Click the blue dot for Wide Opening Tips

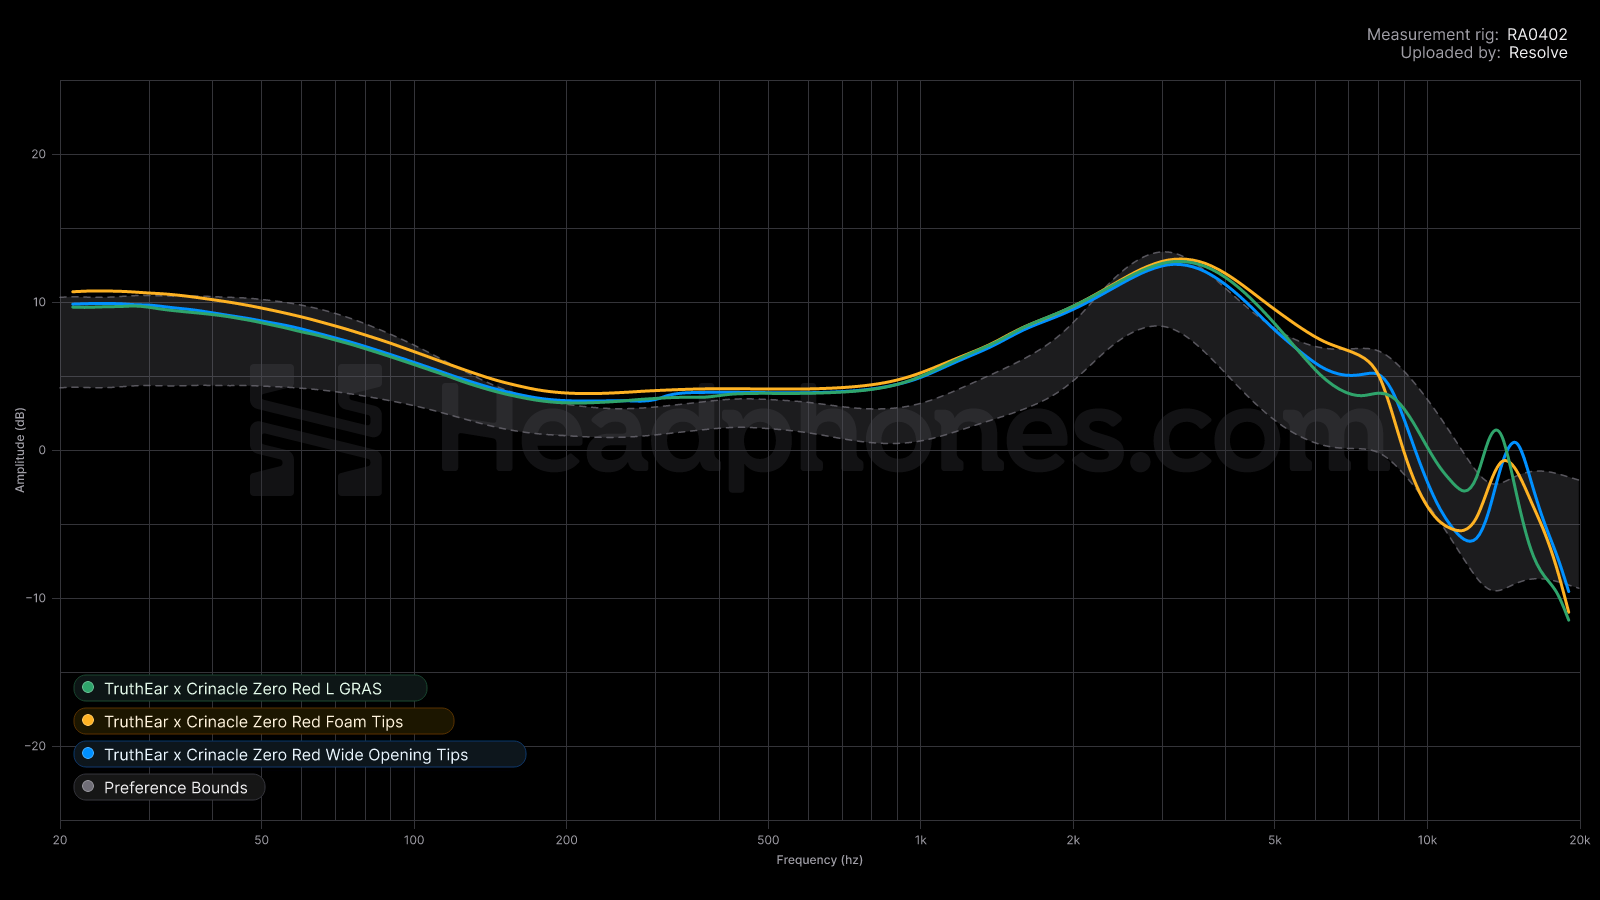[88, 754]
